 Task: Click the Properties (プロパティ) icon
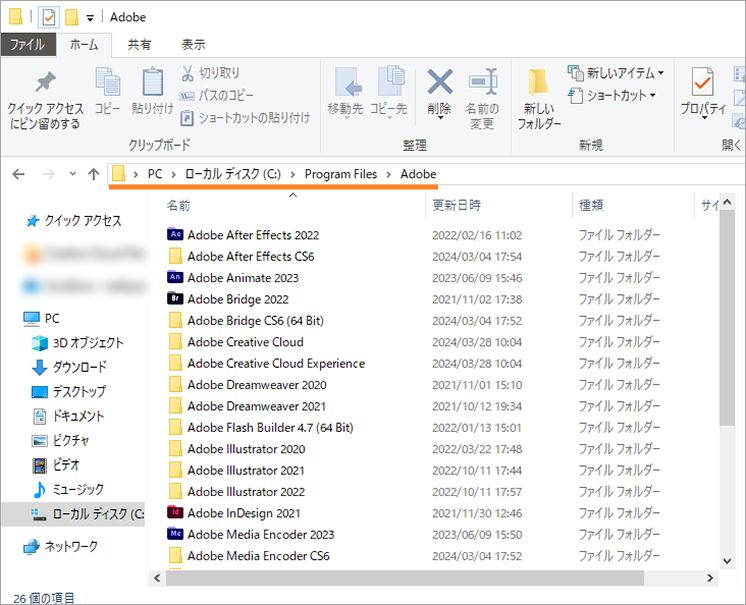point(703,82)
